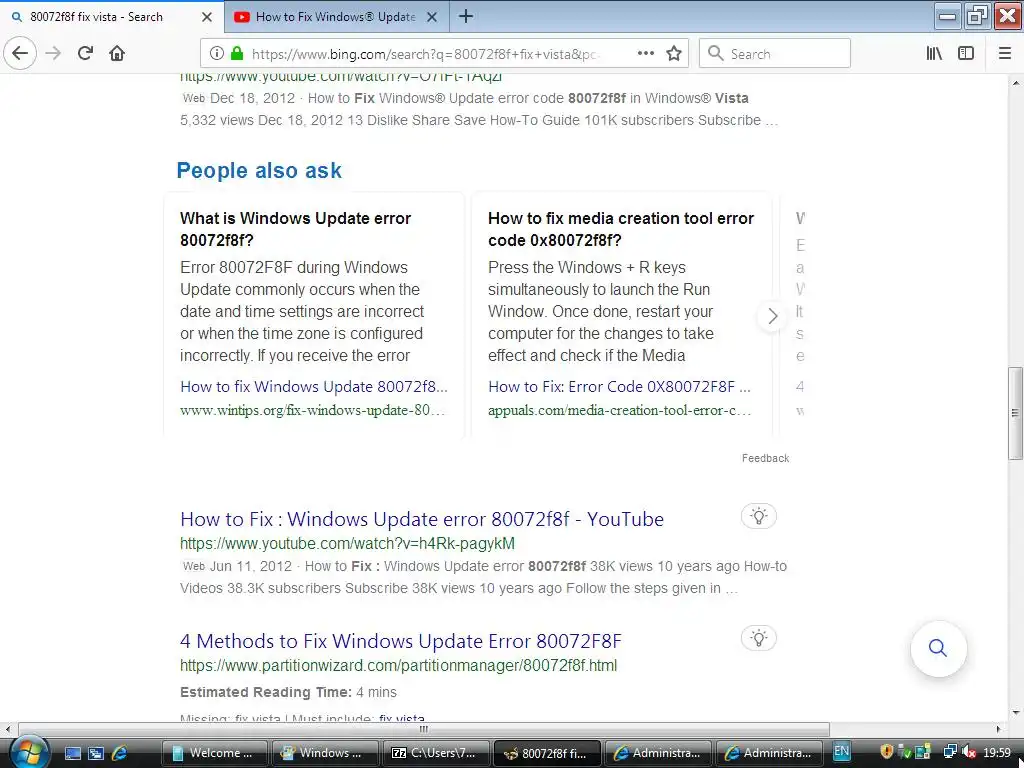The width and height of the screenshot is (1024, 768).
Task: Click Show Desktop quick launch icon
Action: point(73,753)
